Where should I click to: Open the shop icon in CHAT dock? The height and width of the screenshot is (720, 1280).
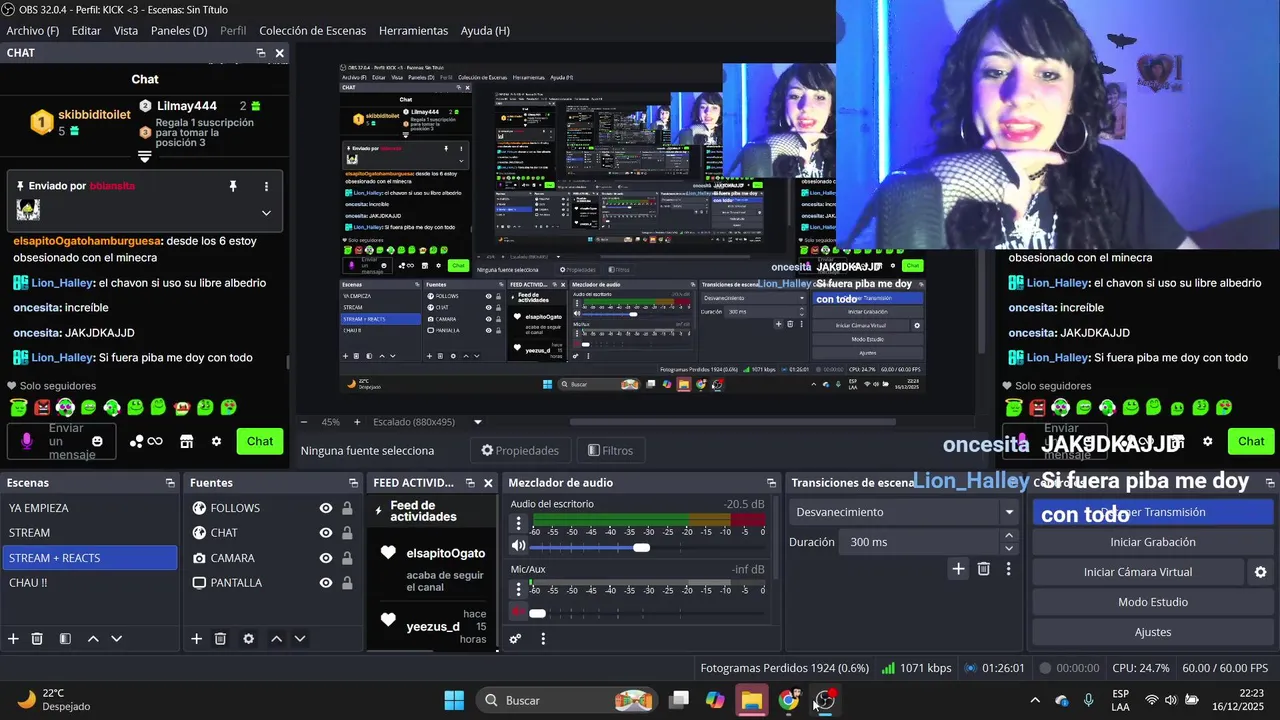186,441
